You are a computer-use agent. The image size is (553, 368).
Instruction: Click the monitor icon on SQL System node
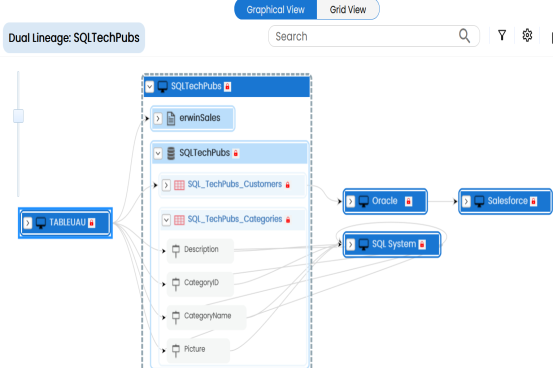(364, 244)
